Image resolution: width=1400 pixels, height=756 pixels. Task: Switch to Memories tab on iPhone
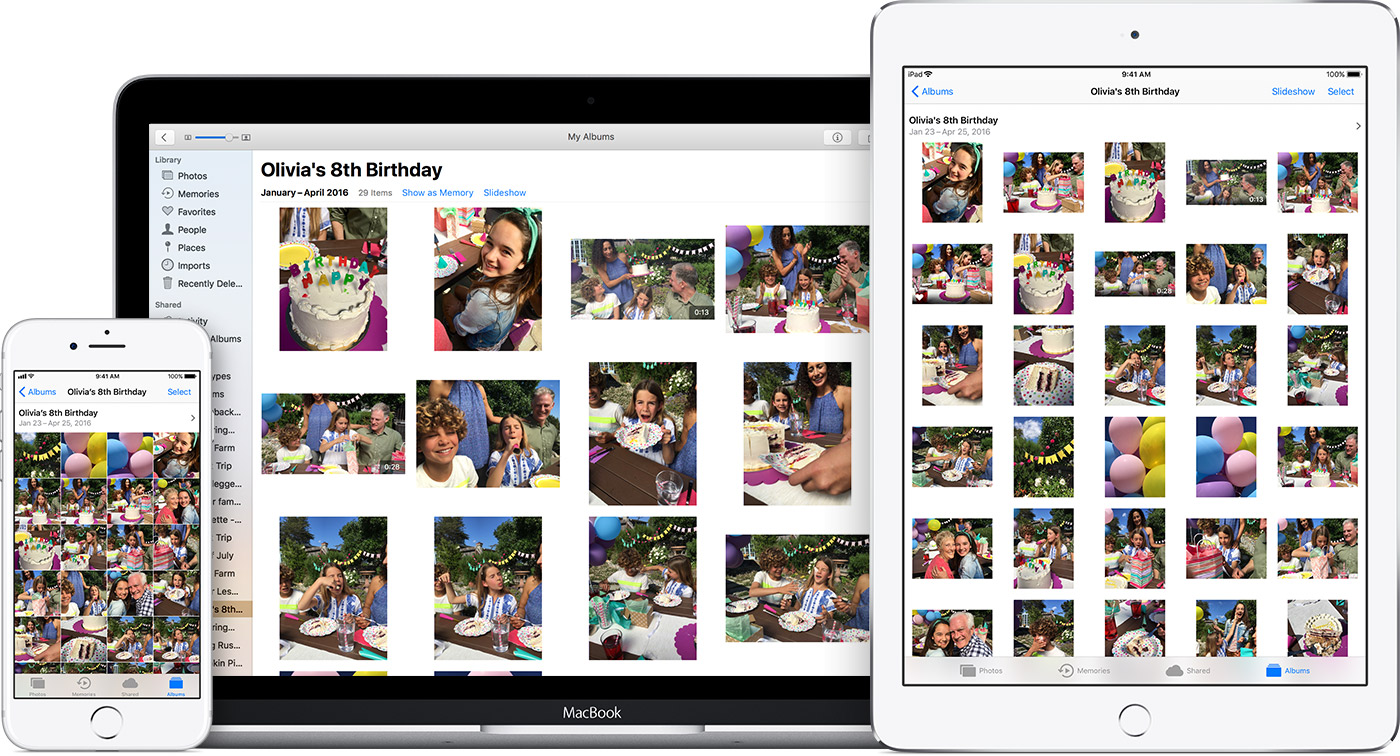pyautogui.click(x=84, y=687)
